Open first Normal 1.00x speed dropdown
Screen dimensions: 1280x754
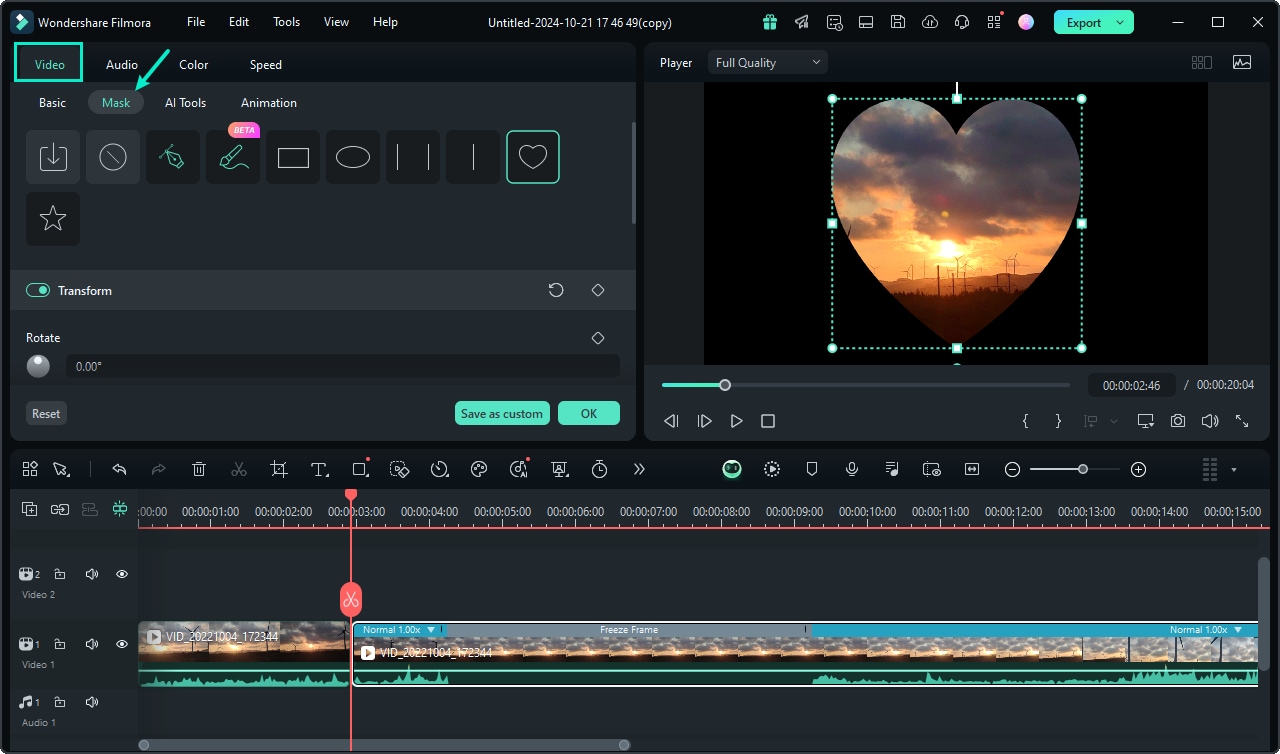pos(431,630)
